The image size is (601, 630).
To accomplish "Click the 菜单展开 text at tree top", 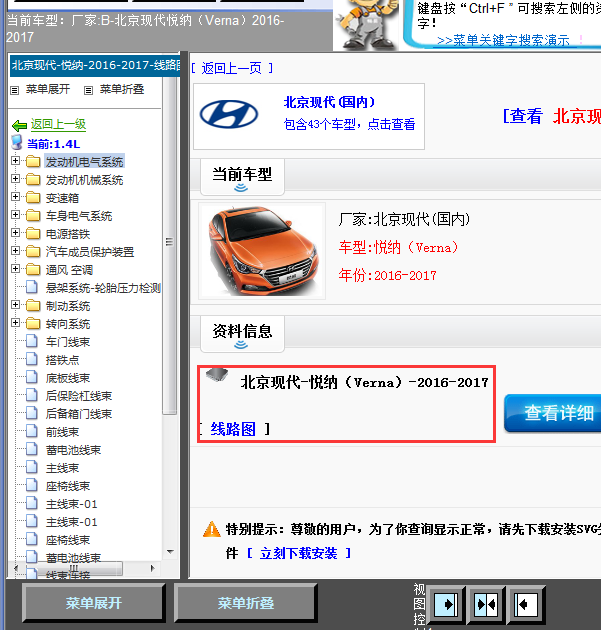I will 48,89.
